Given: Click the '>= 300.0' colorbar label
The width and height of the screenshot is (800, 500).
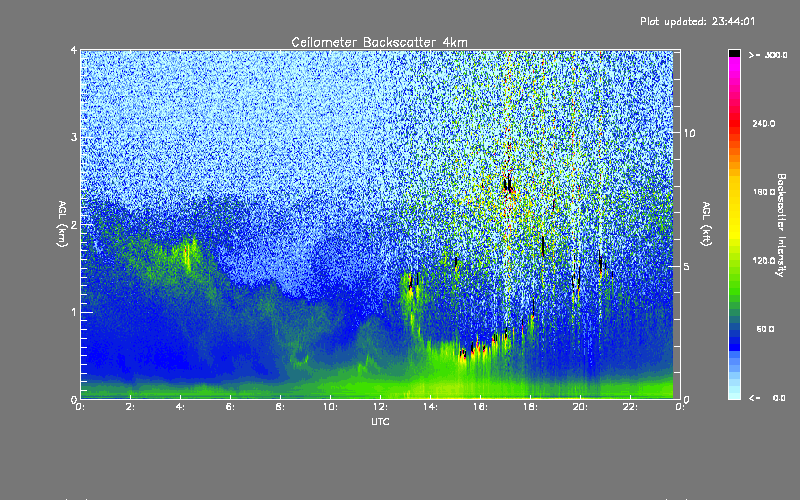Looking at the screenshot, I should pyautogui.click(x=768, y=55).
